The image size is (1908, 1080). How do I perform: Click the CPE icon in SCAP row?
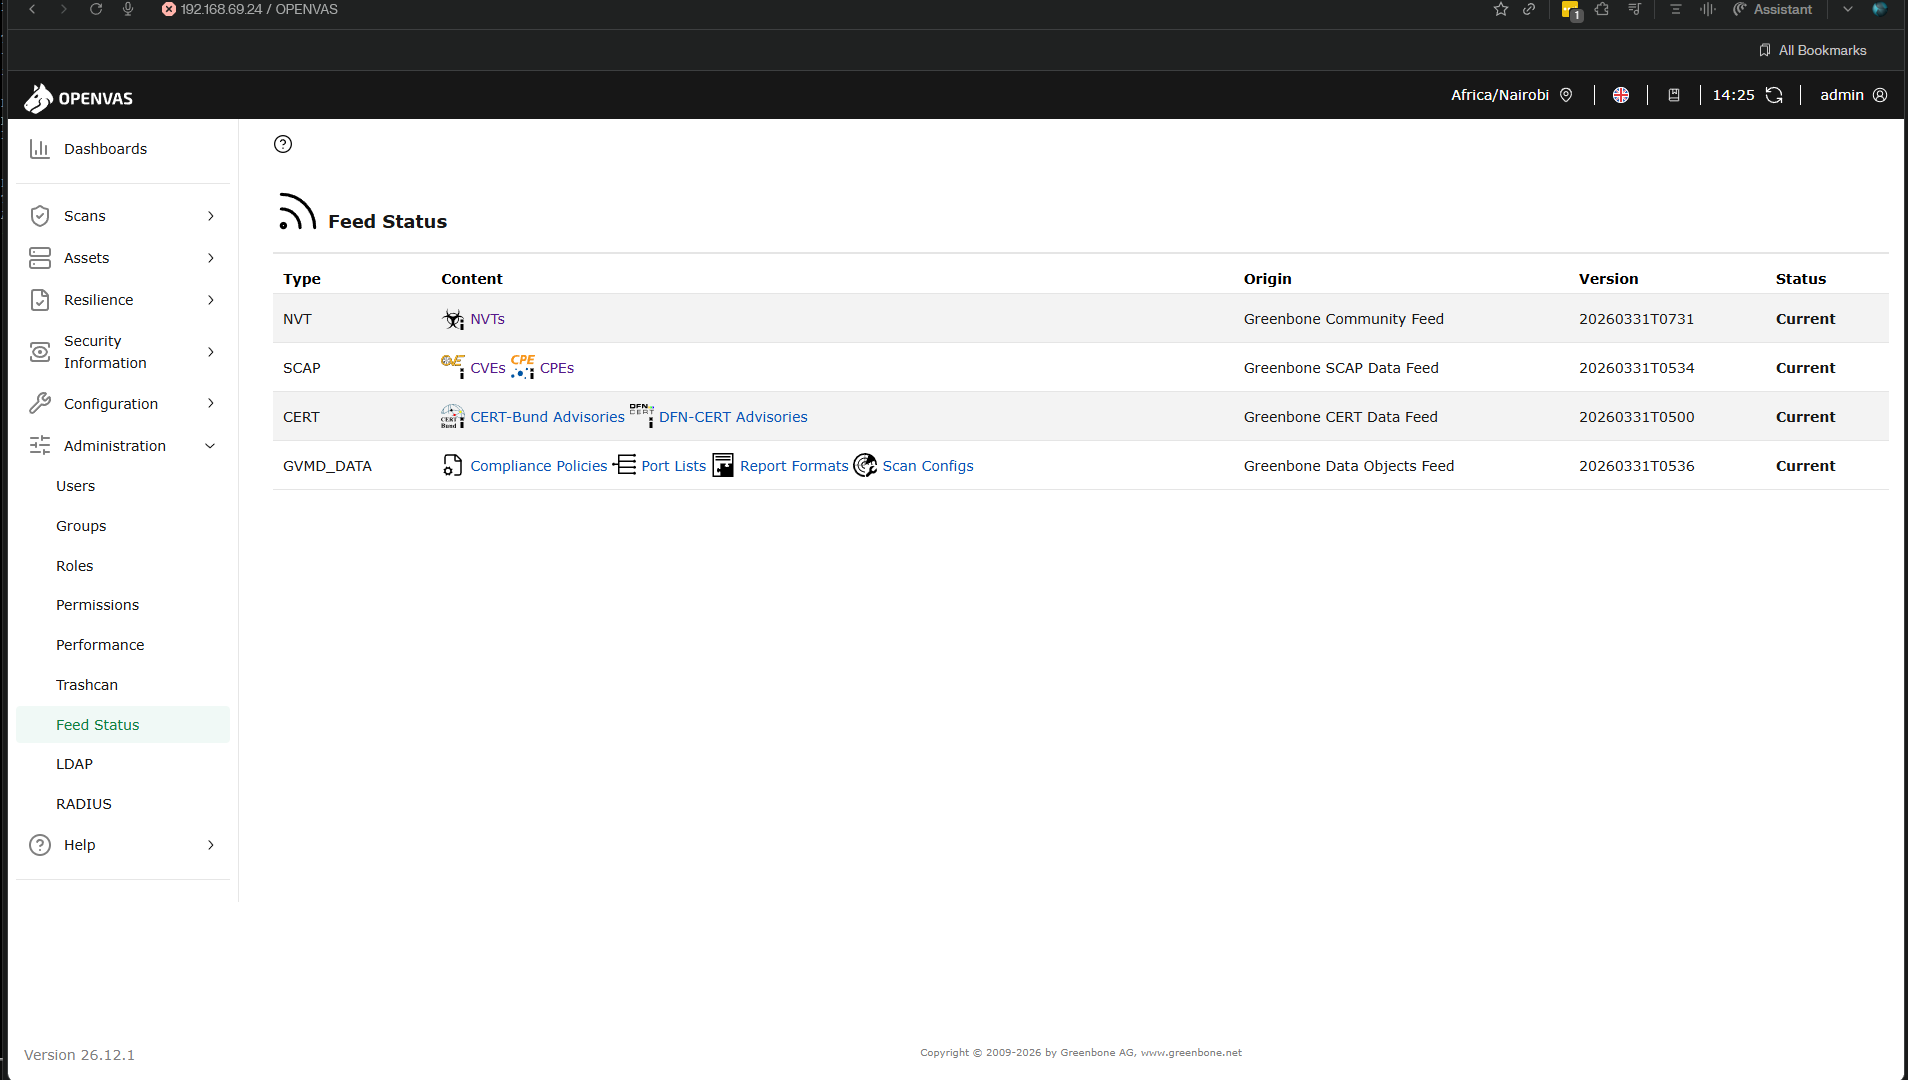(x=523, y=367)
